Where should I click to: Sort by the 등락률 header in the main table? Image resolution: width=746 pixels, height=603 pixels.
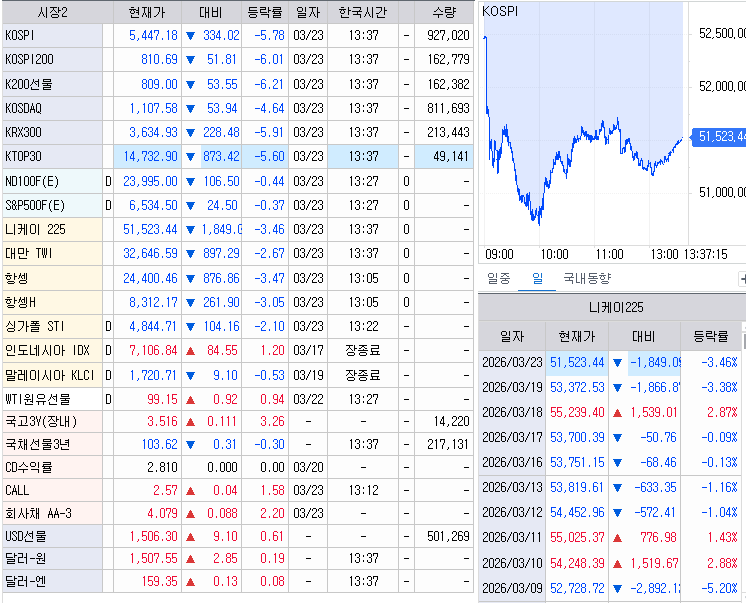point(265,11)
